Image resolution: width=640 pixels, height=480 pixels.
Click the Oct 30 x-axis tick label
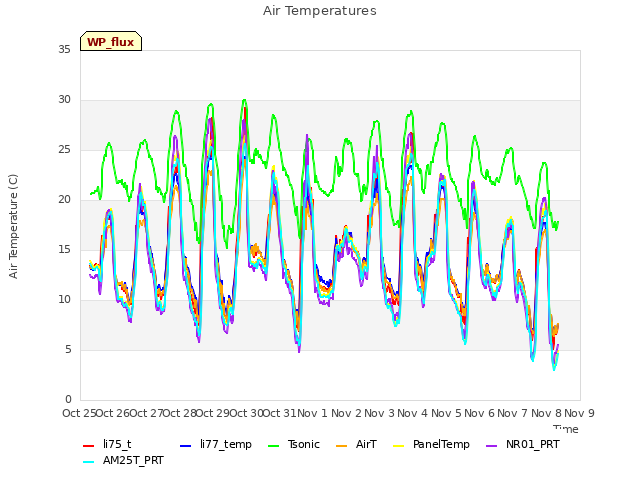coord(247,413)
